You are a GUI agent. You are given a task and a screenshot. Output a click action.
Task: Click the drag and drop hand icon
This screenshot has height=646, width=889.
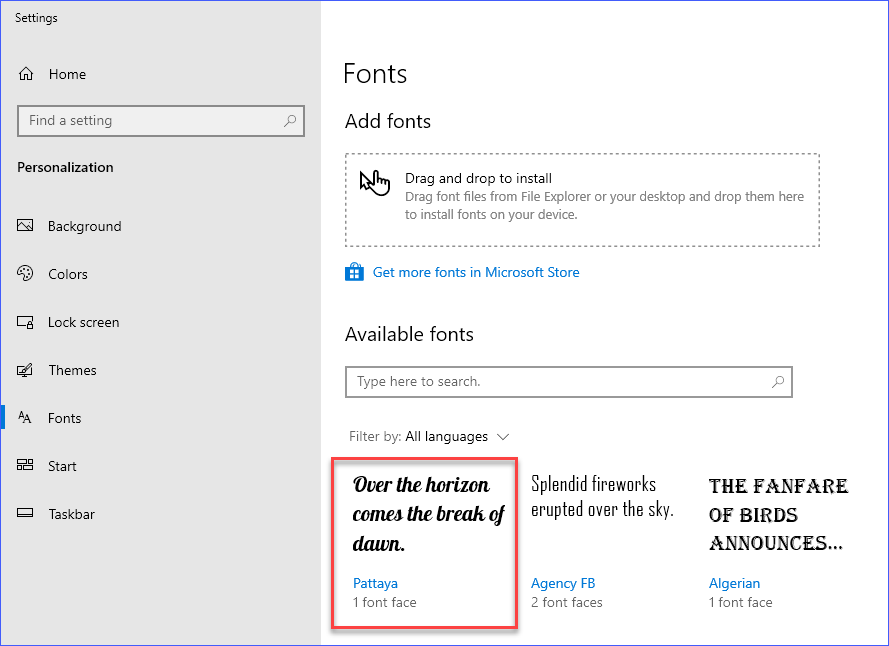pos(375,183)
